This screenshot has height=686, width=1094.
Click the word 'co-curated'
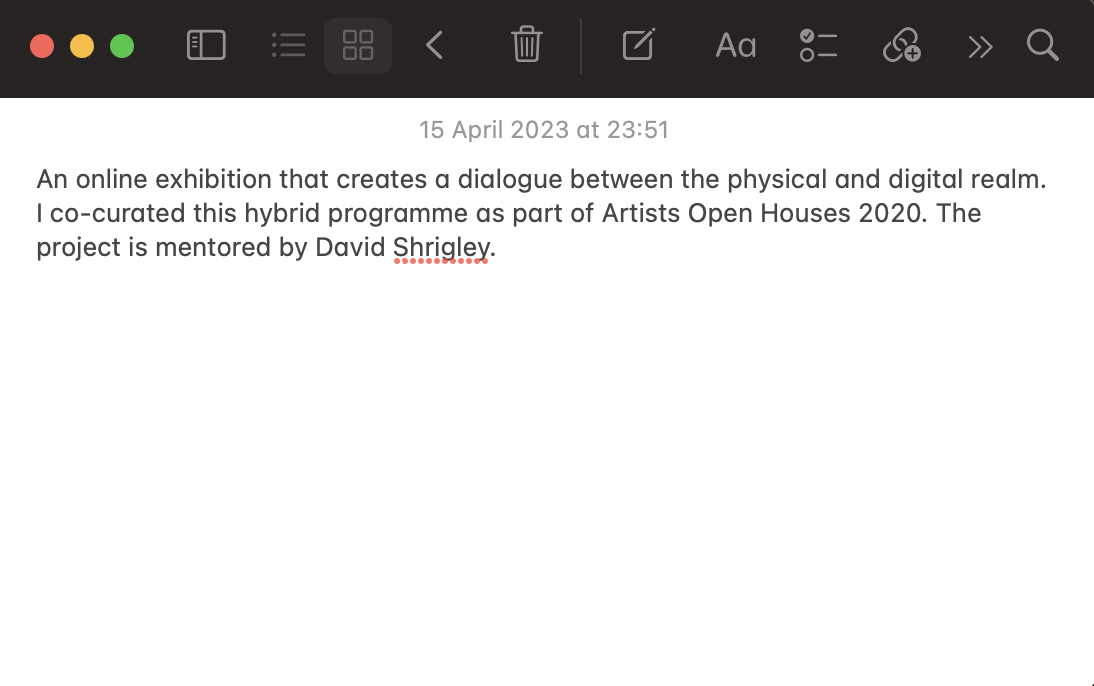click(118, 213)
